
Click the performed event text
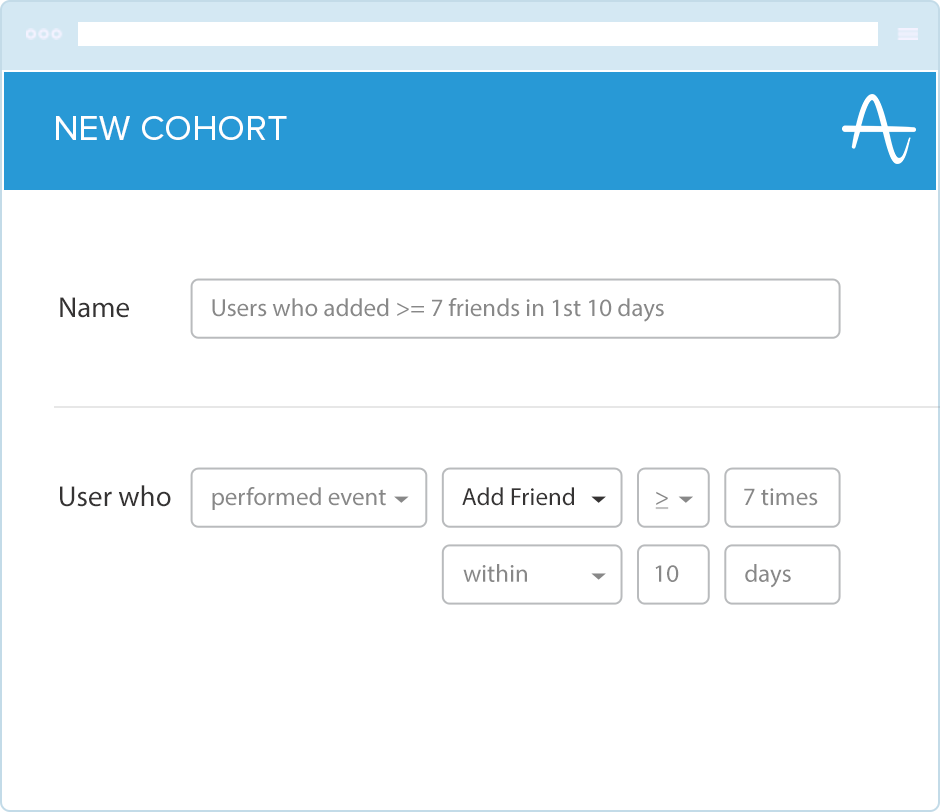click(298, 498)
